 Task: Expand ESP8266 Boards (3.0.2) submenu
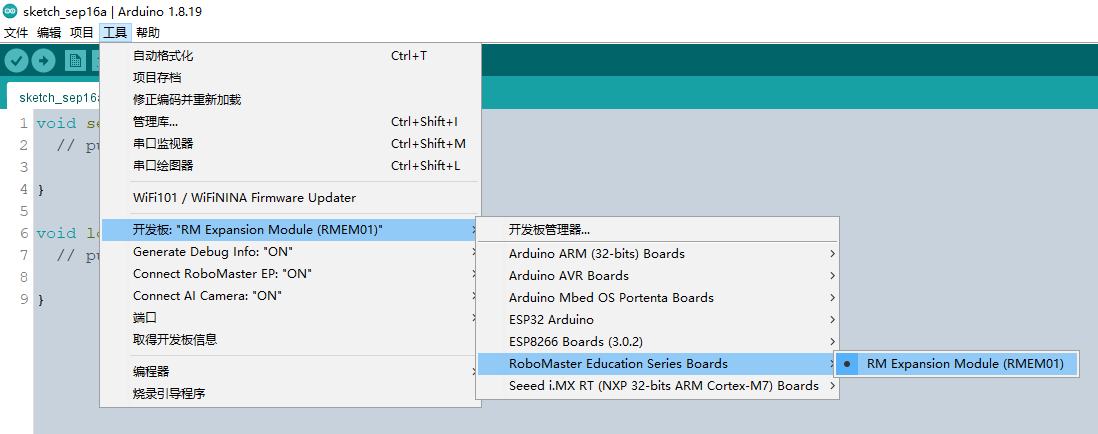click(x=658, y=342)
